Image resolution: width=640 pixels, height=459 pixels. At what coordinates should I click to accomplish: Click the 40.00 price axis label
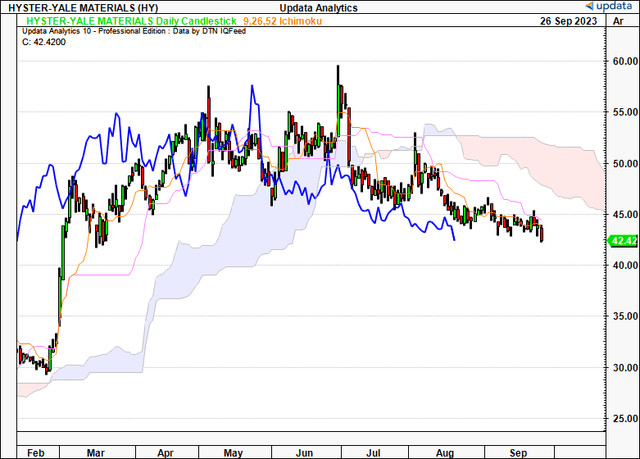(x=625, y=265)
